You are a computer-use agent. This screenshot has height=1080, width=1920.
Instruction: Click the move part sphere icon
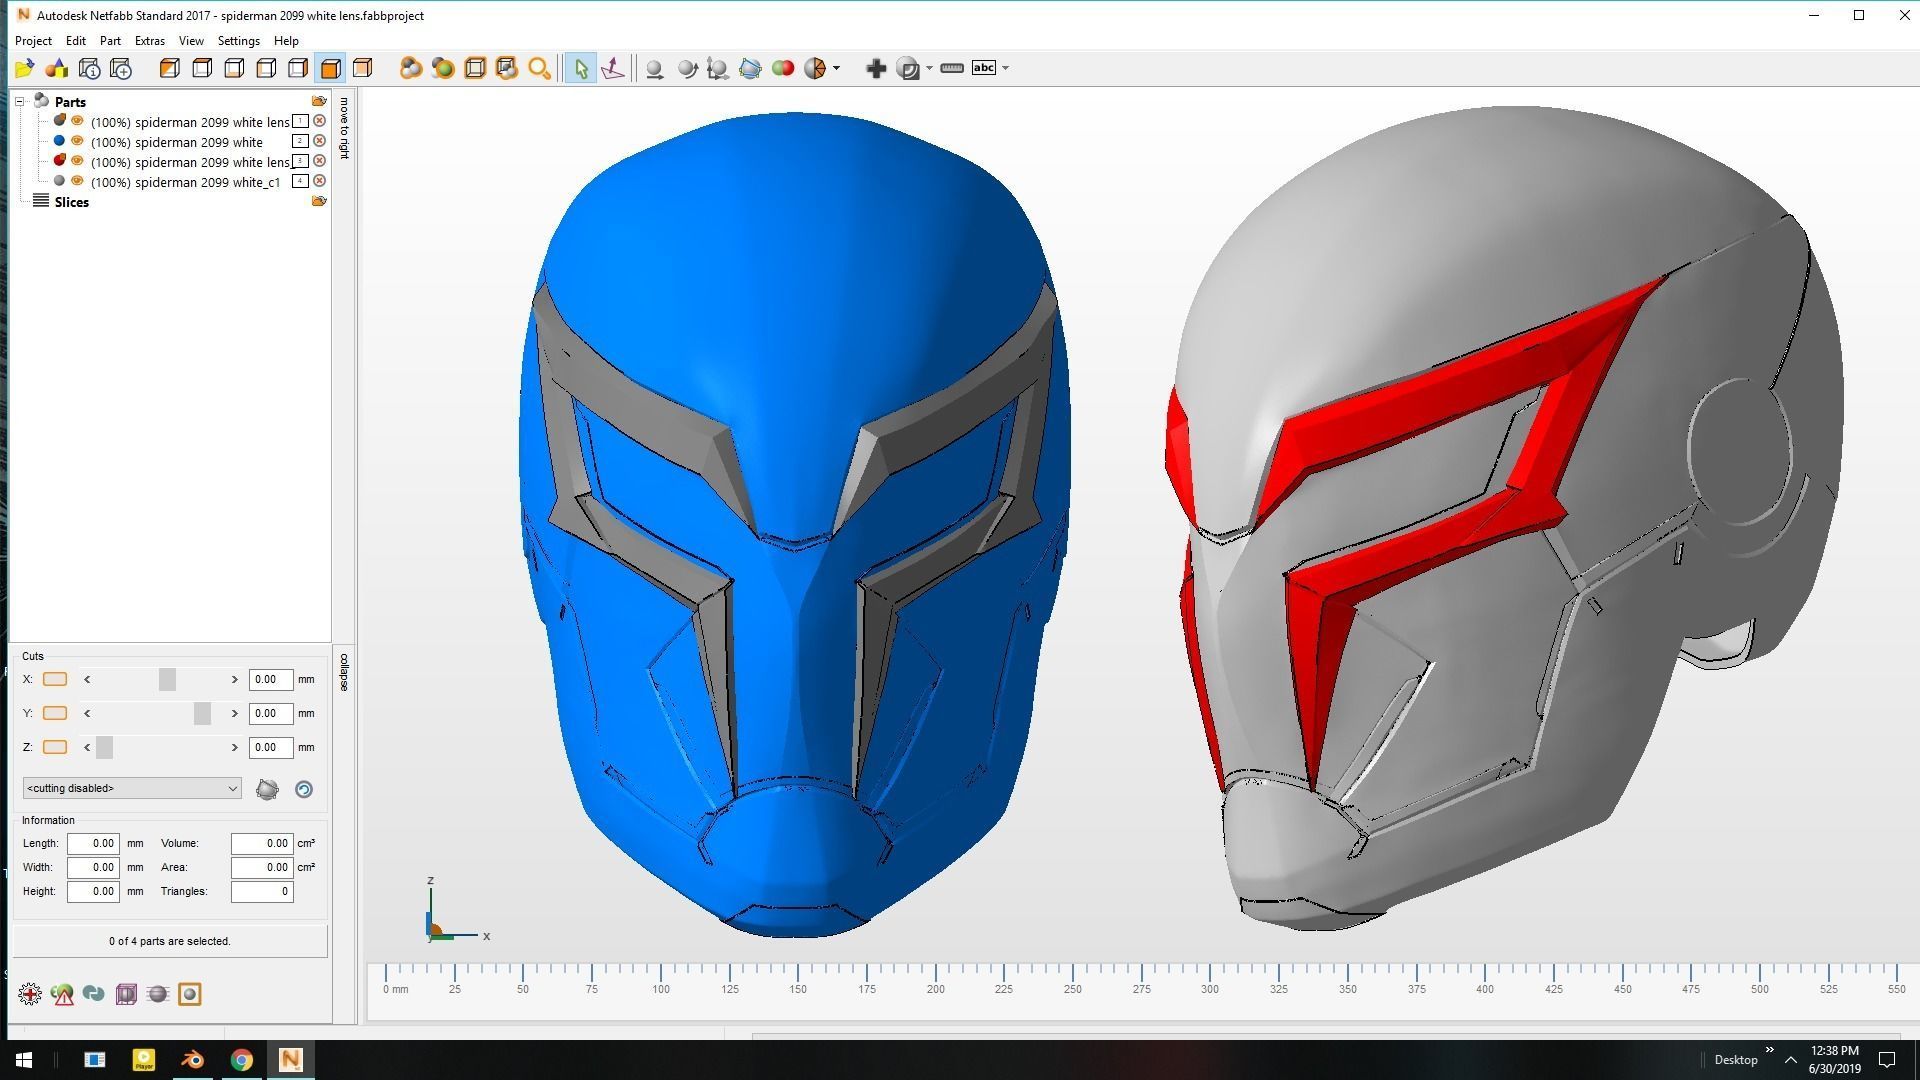coord(654,68)
